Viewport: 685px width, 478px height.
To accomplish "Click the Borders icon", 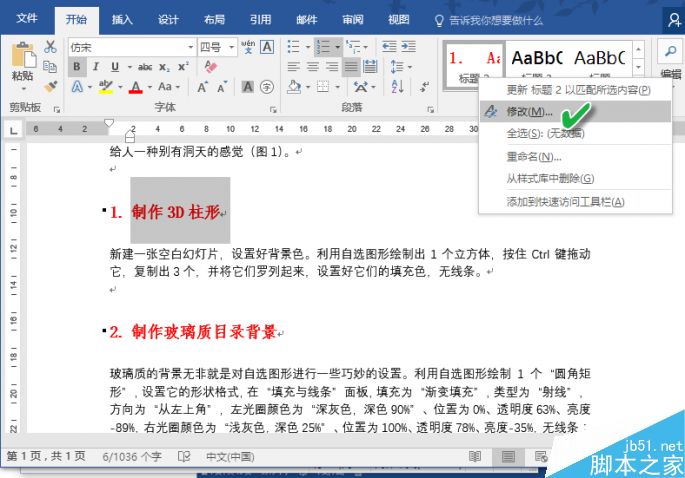I will tap(323, 87).
